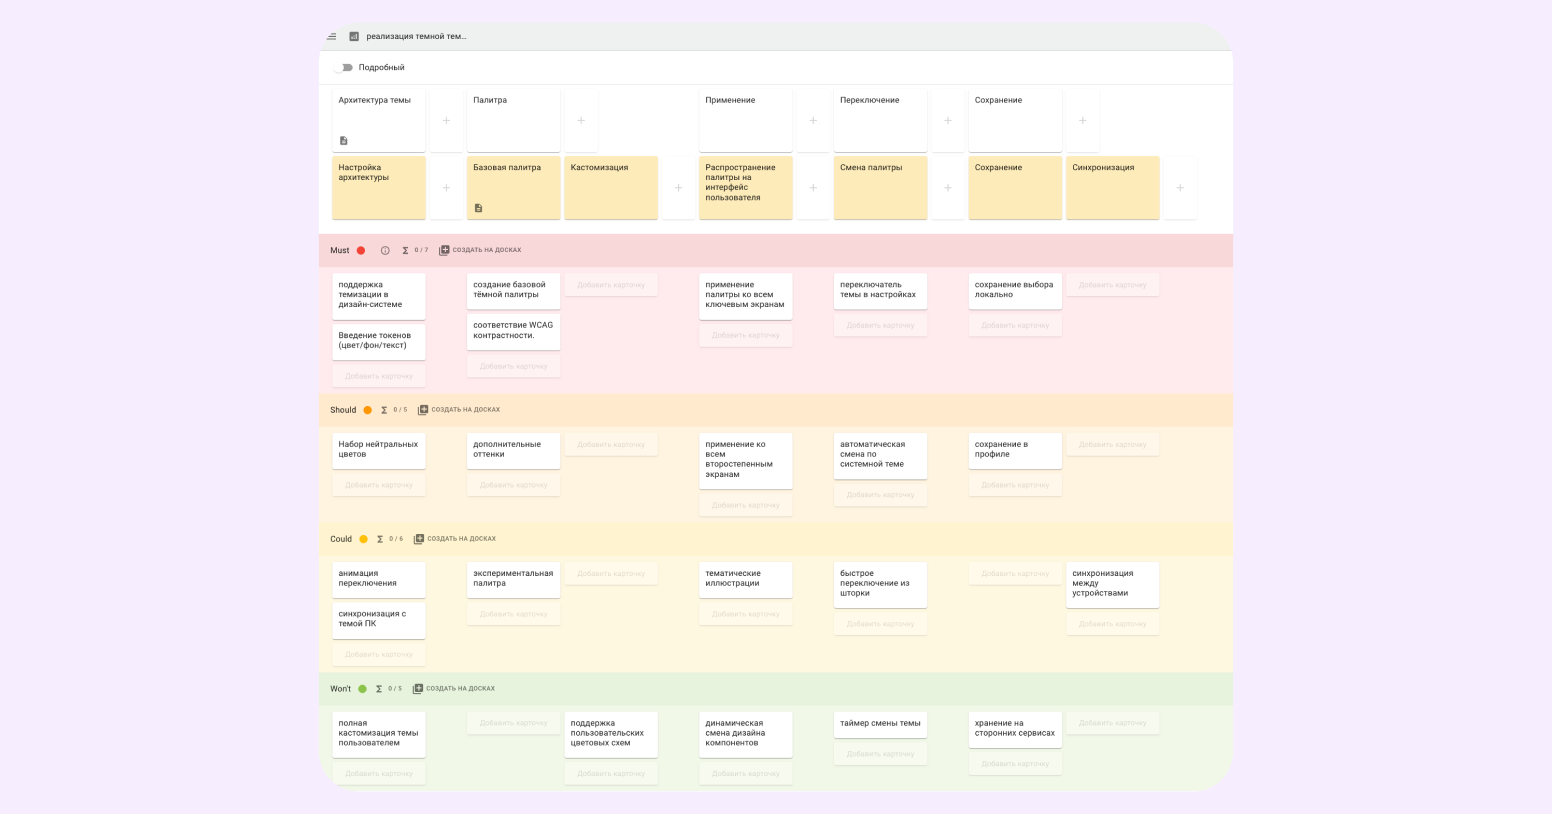Collapse the Should release section header
Viewport: 1552px width, 814px height.
[x=343, y=410]
